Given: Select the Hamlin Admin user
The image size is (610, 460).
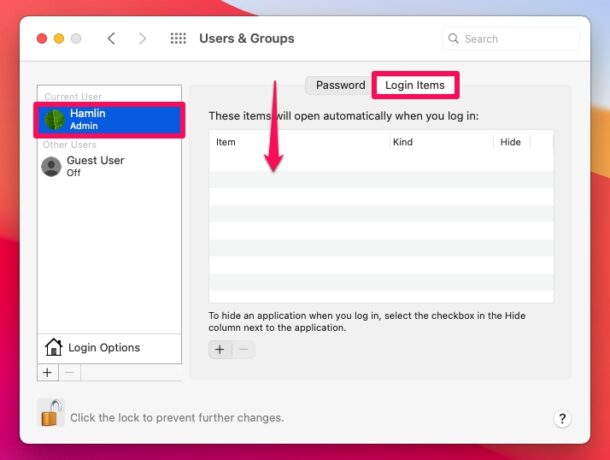Looking at the screenshot, I should tap(109, 120).
